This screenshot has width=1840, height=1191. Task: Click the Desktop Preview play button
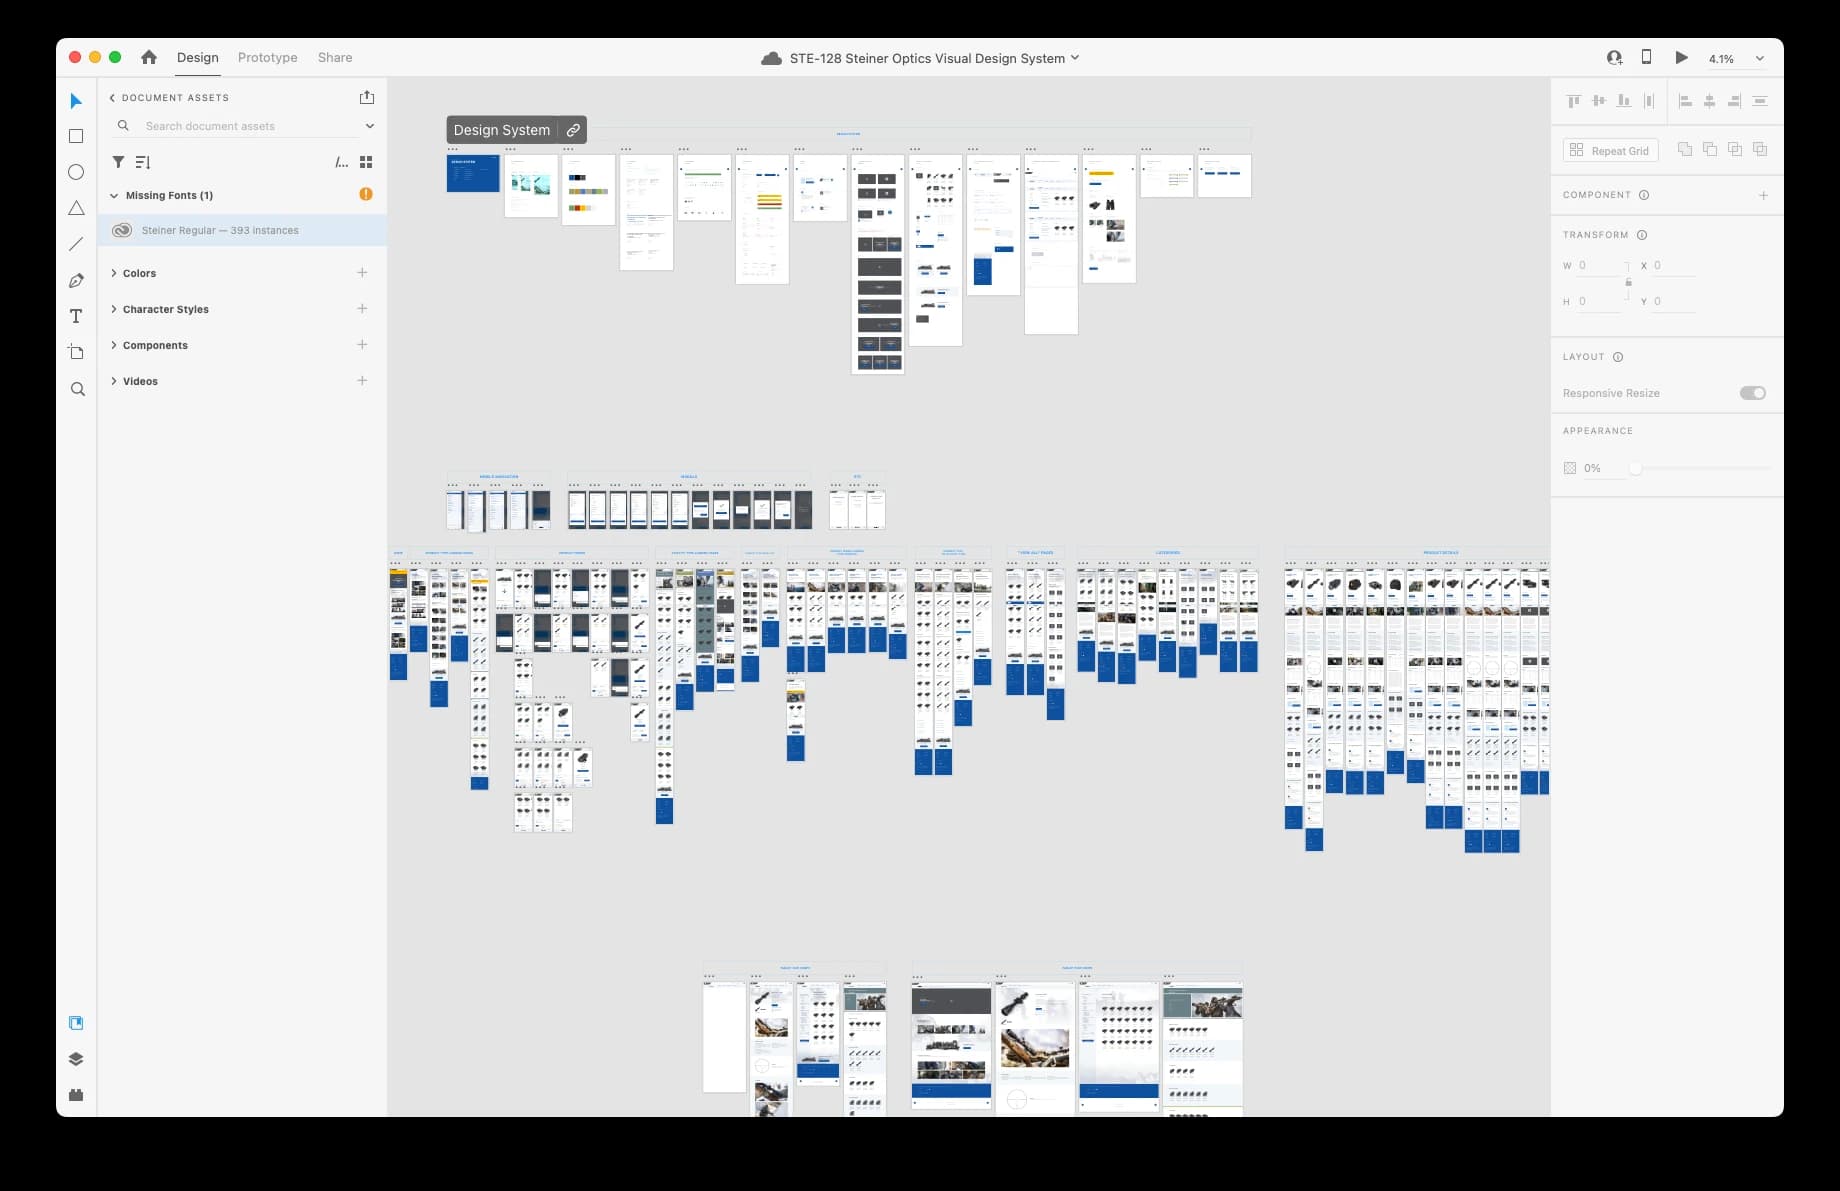coord(1681,58)
